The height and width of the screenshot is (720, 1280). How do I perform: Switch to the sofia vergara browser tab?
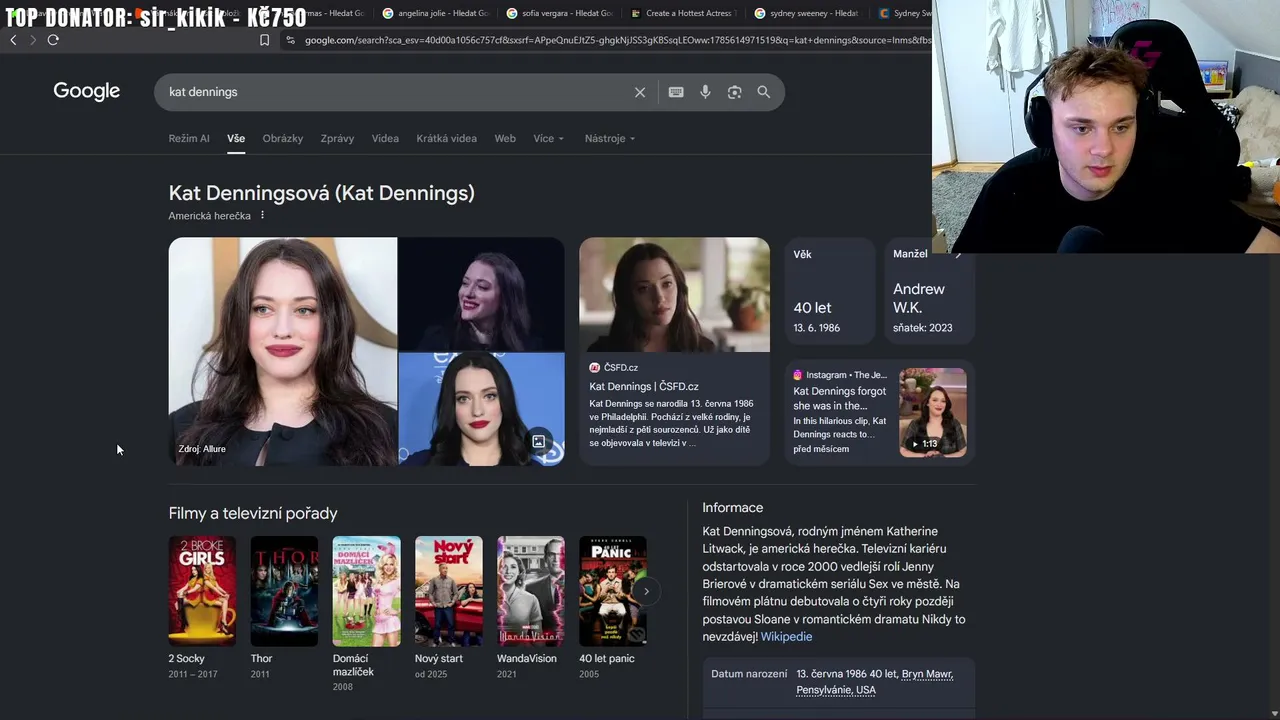tap(560, 13)
